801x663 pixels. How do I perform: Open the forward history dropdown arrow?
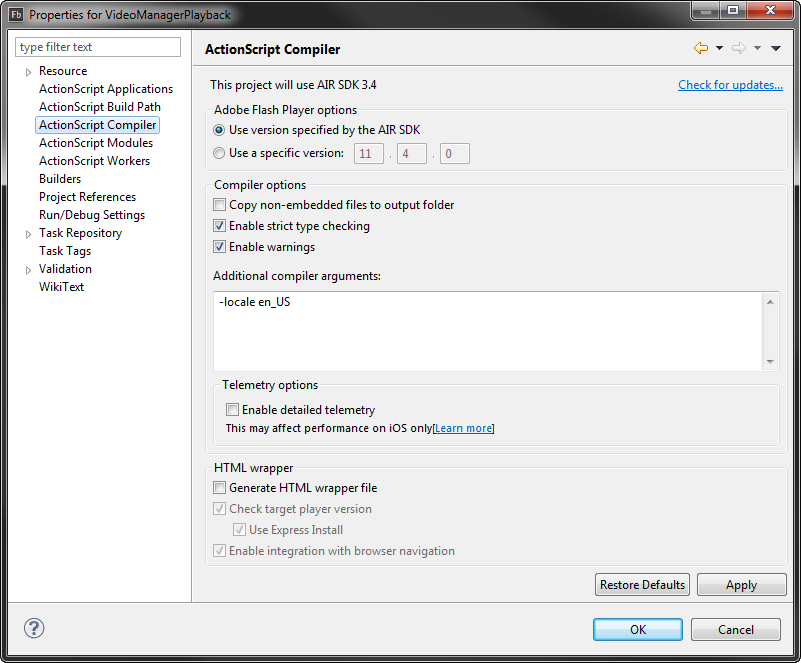point(758,48)
